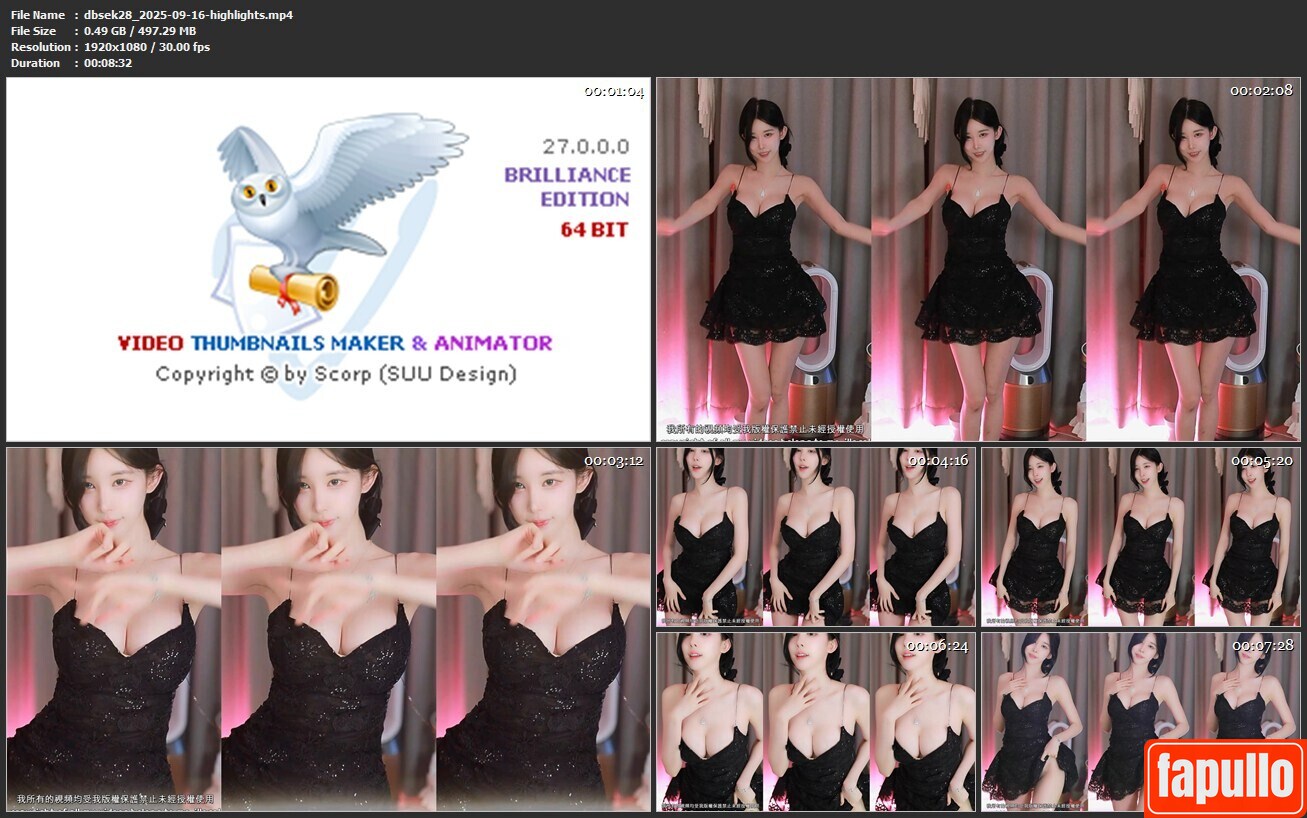The height and width of the screenshot is (818, 1307).
Task: Click the VIDEO THUMBNAILS MAKER & ANIMATOR title
Action: click(335, 343)
